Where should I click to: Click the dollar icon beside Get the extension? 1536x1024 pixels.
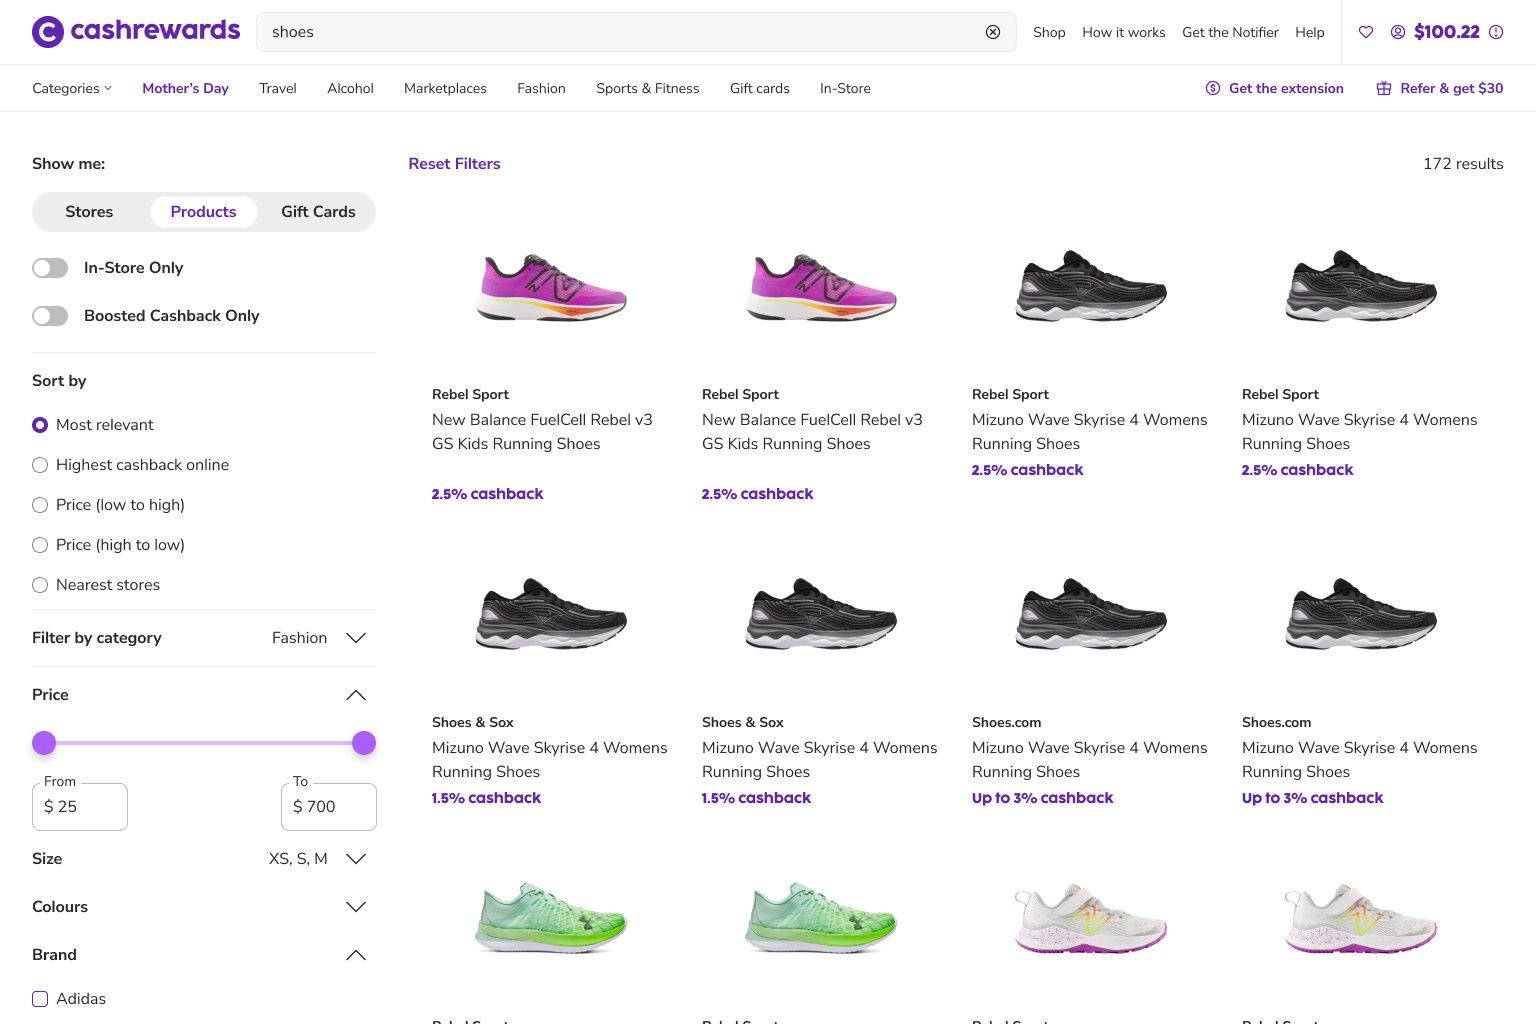coord(1213,88)
